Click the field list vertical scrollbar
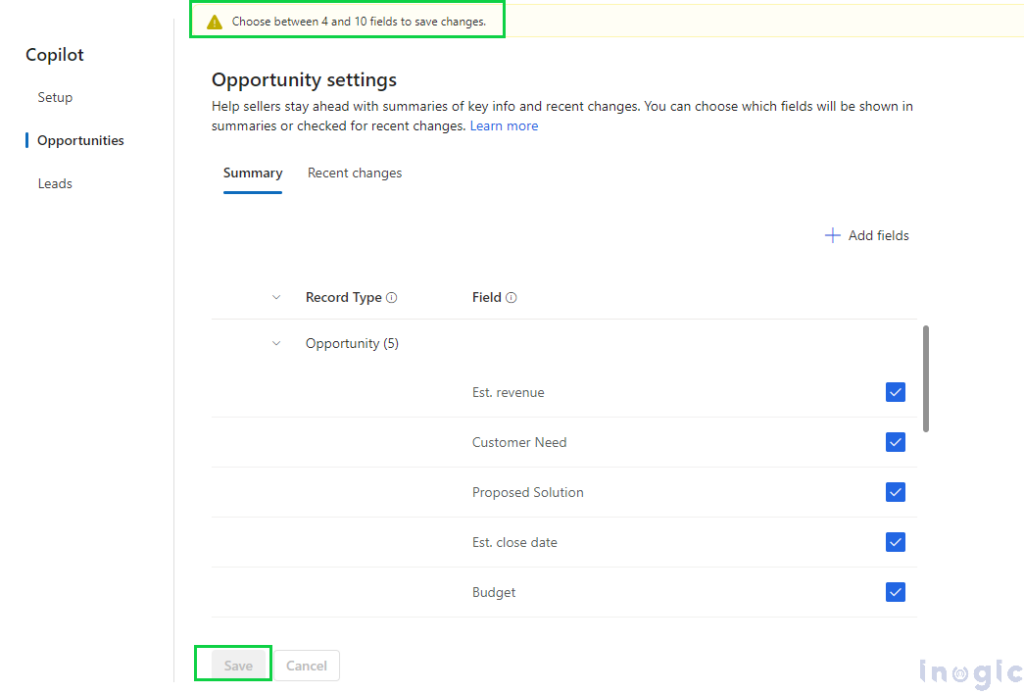This screenshot has height=693, width=1024. 925,378
